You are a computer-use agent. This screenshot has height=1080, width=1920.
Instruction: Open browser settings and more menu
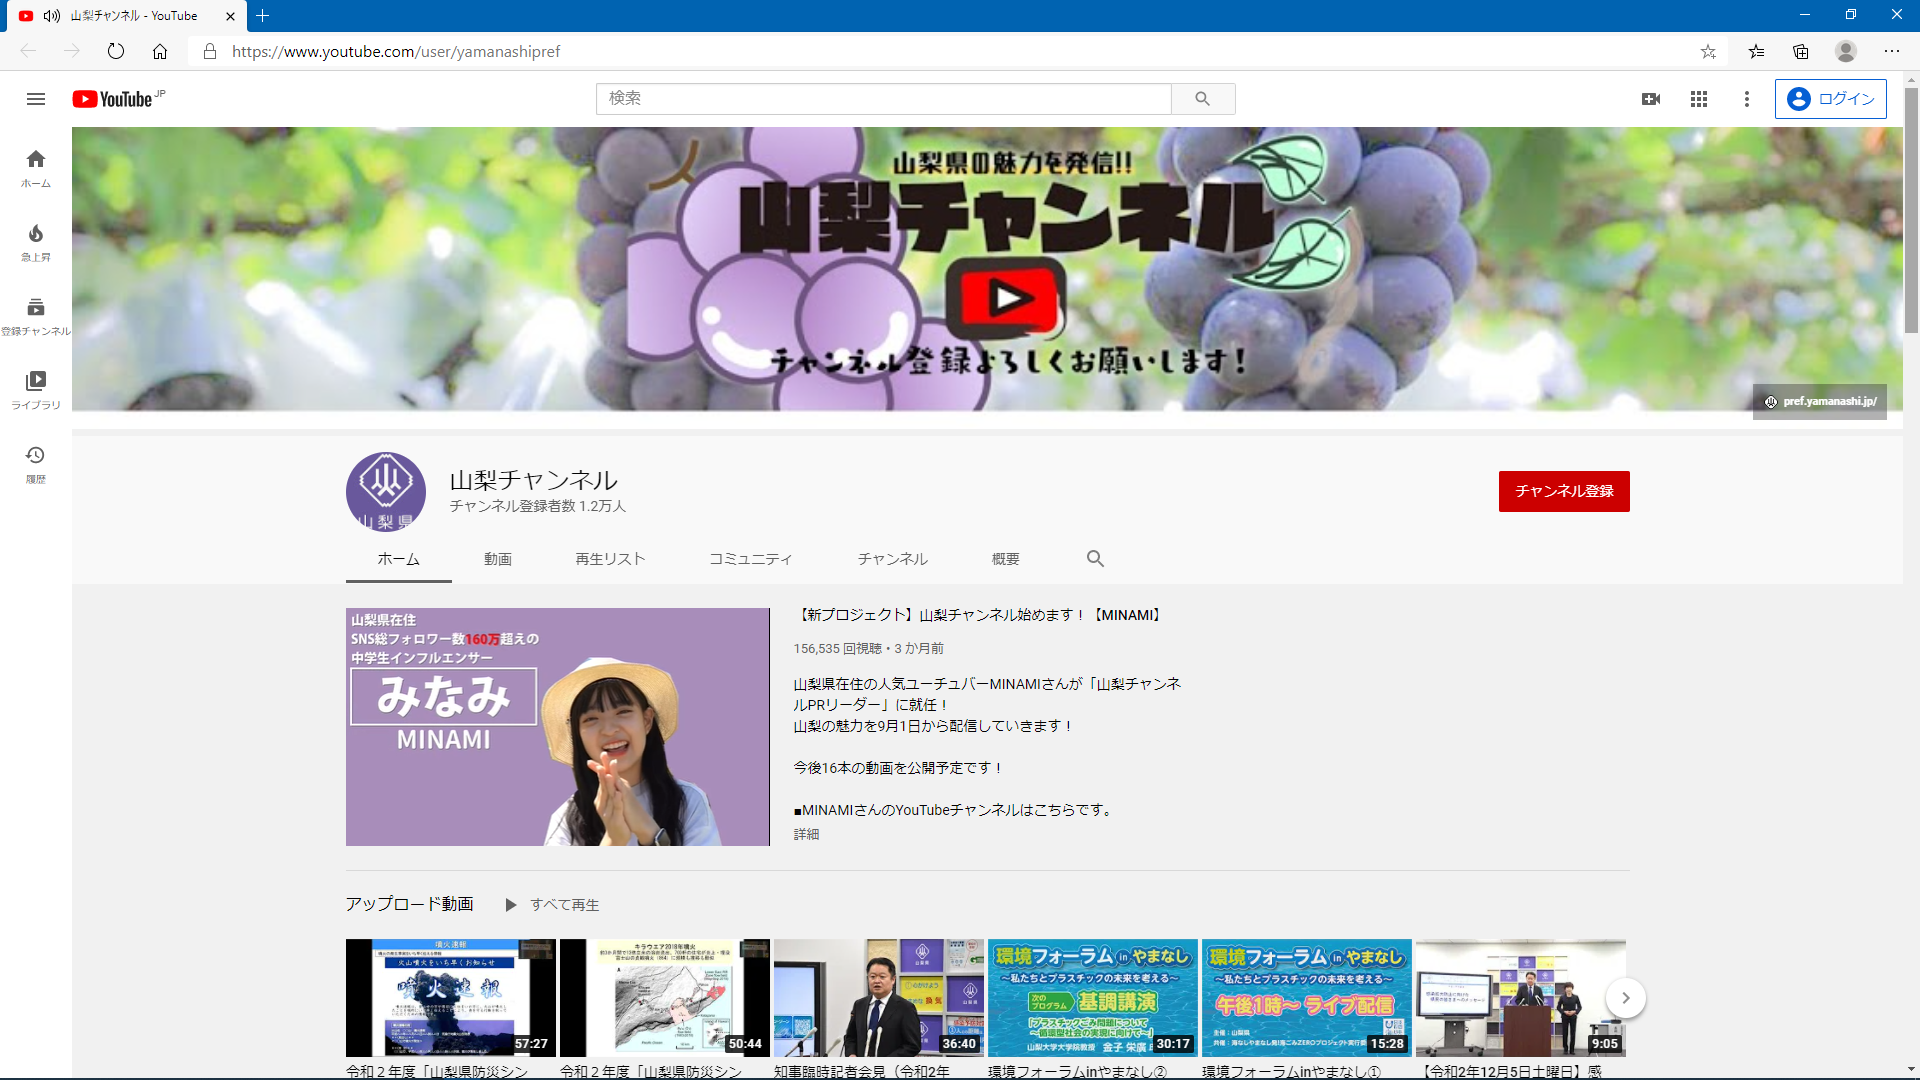tap(1892, 51)
